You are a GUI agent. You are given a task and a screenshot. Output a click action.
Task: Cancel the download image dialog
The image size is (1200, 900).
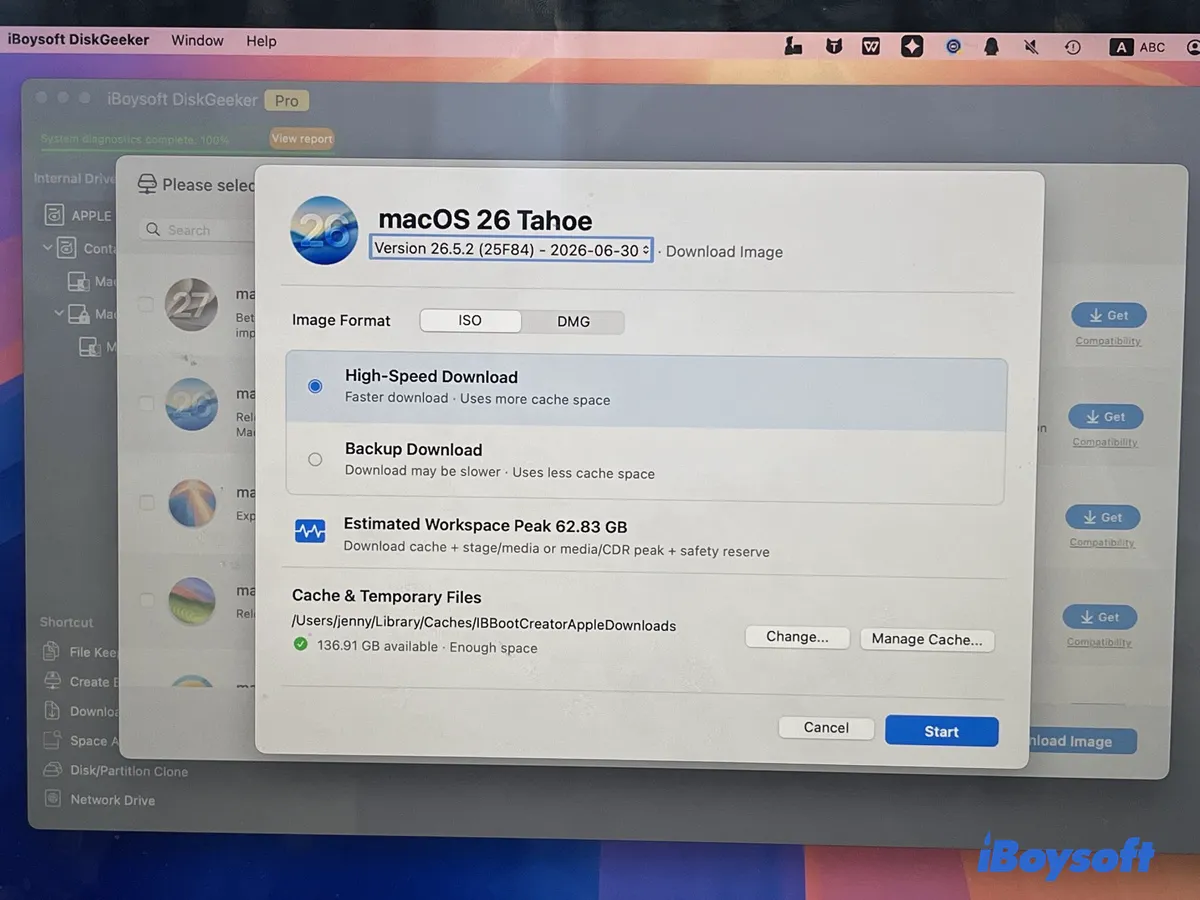[x=826, y=728]
